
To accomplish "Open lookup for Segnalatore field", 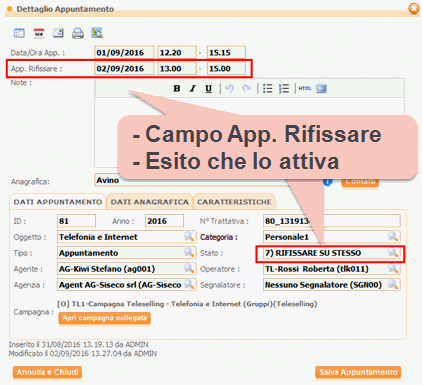I will 393,284.
